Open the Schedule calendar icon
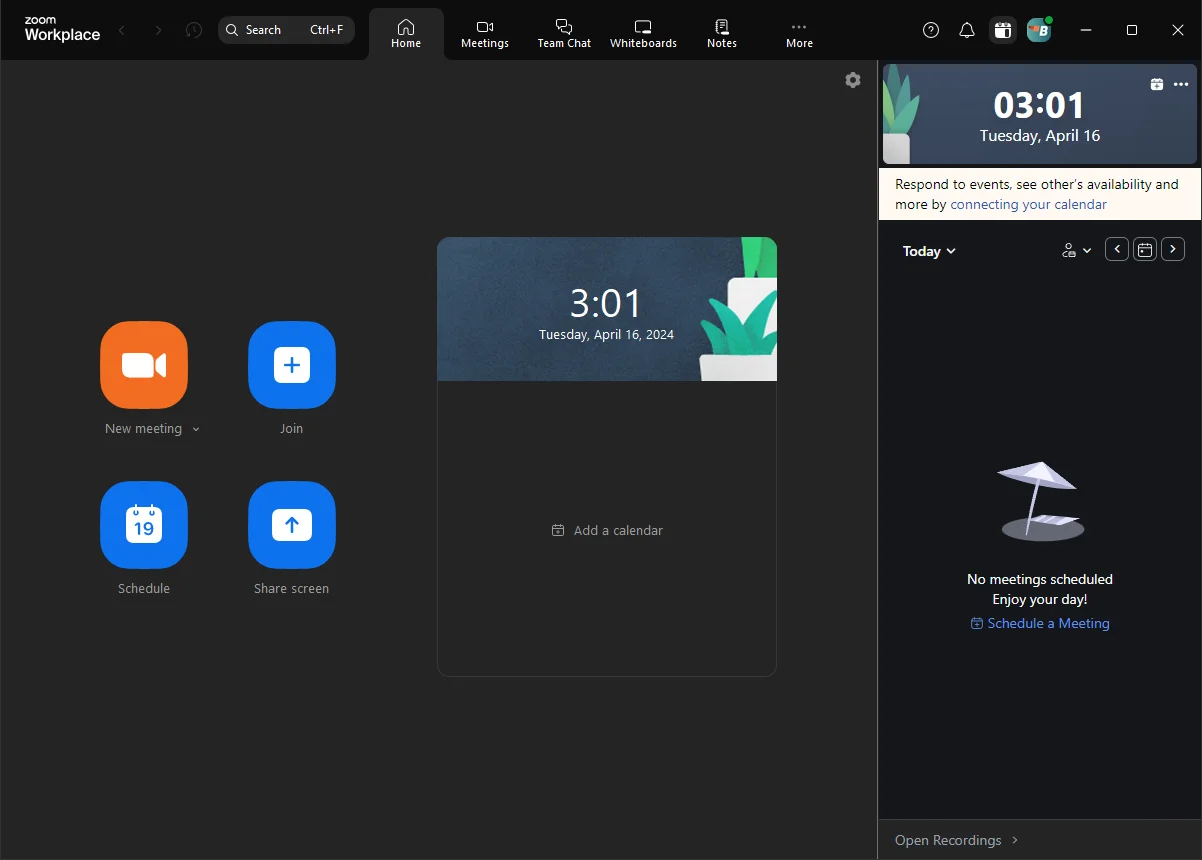This screenshot has width=1202, height=860. pos(144,525)
